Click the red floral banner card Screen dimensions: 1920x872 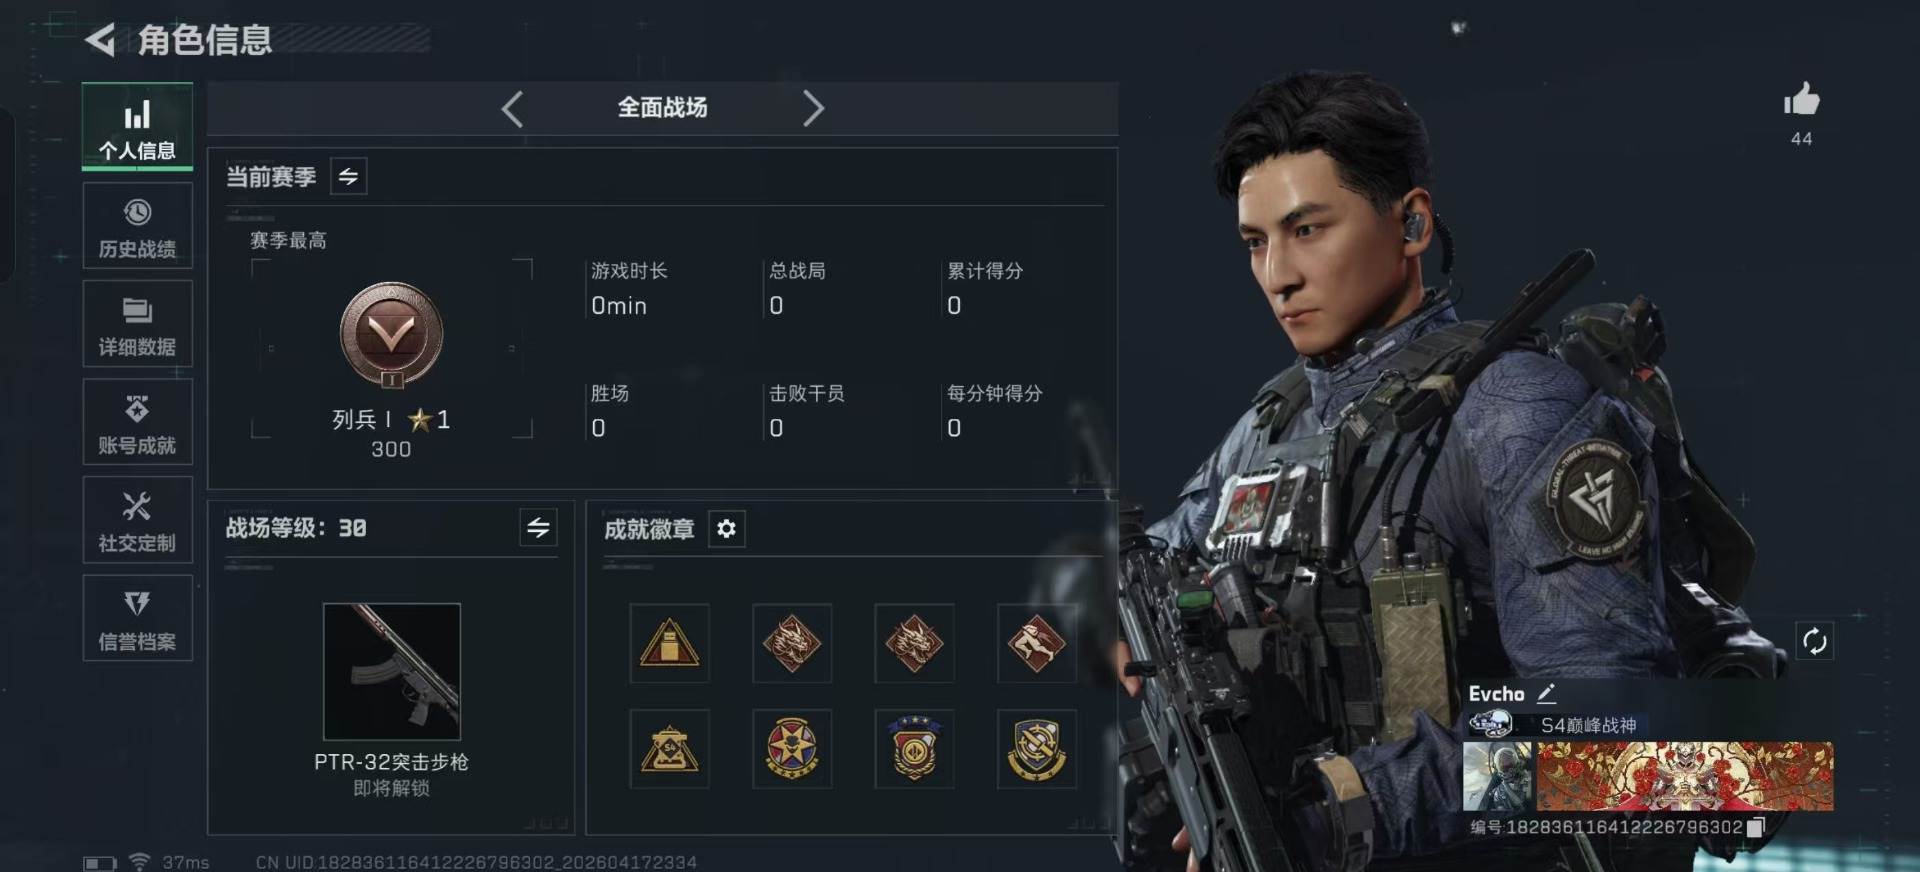click(1685, 776)
